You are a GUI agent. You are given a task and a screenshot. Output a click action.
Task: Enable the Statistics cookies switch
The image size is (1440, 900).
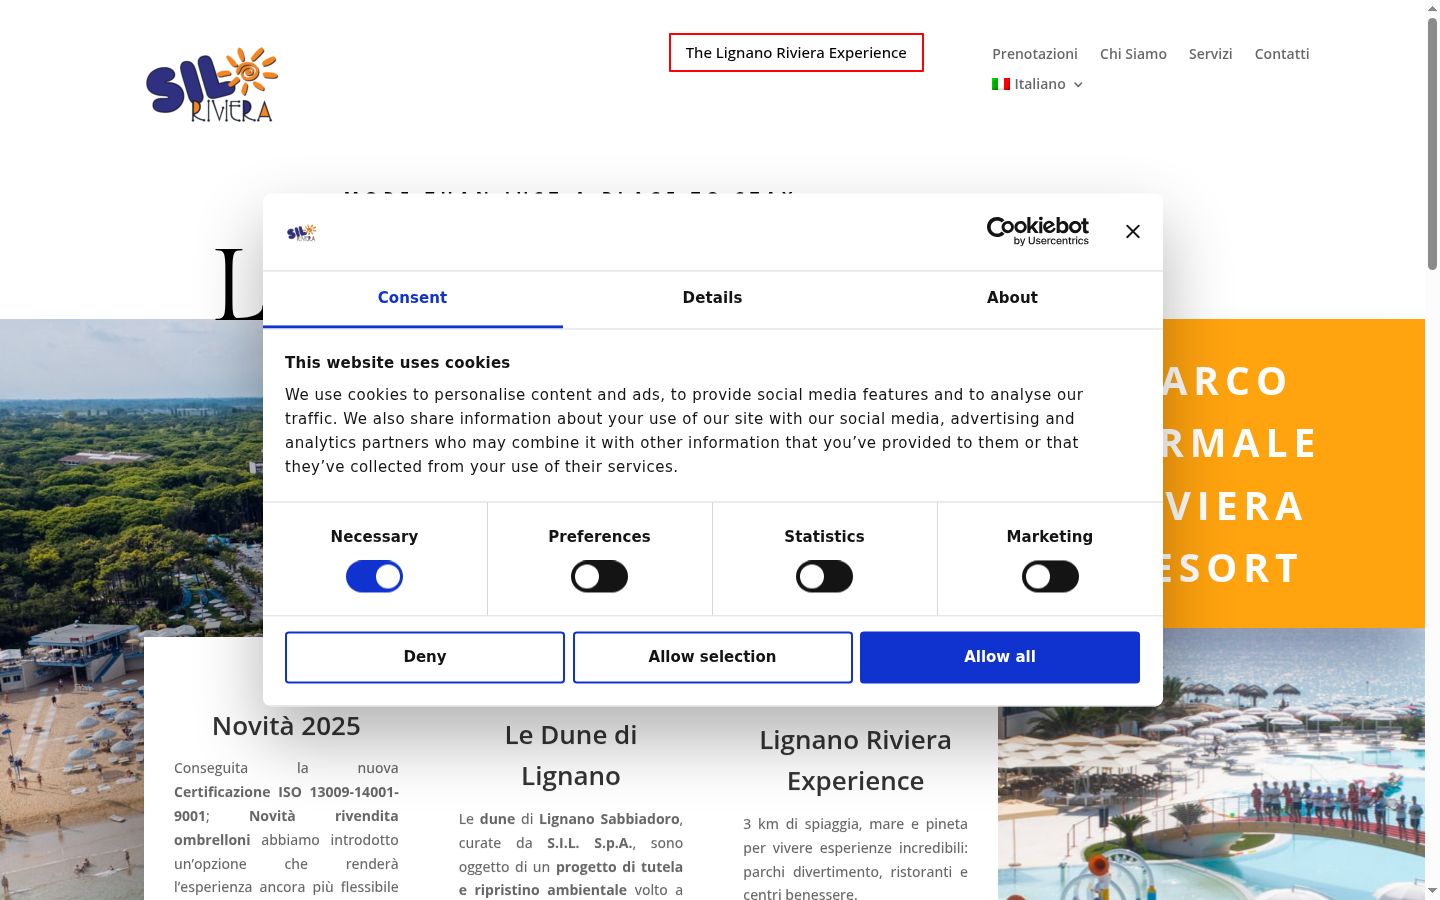824,577
